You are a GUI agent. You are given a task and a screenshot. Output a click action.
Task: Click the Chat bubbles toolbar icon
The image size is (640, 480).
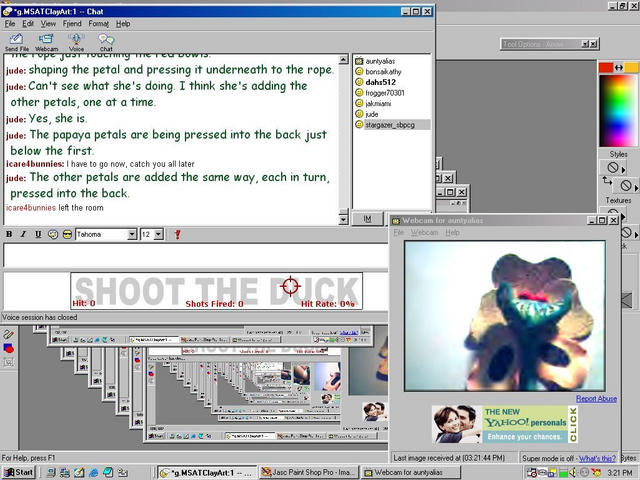(106, 42)
